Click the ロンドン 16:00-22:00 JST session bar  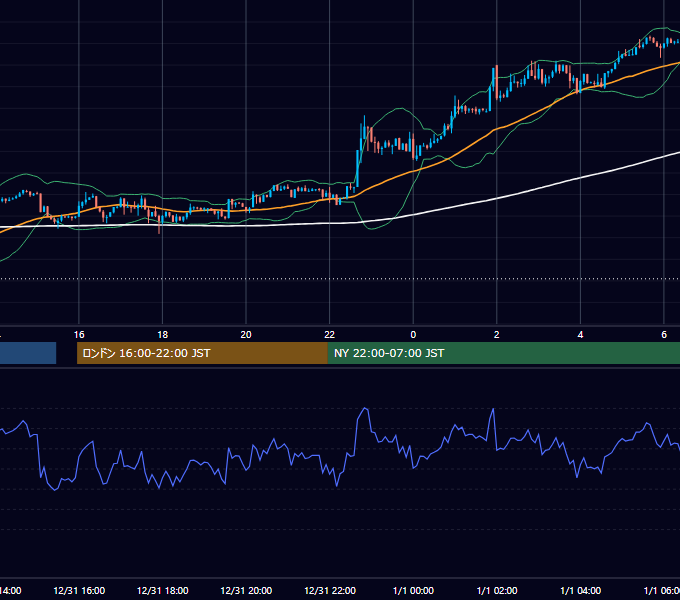click(x=202, y=353)
